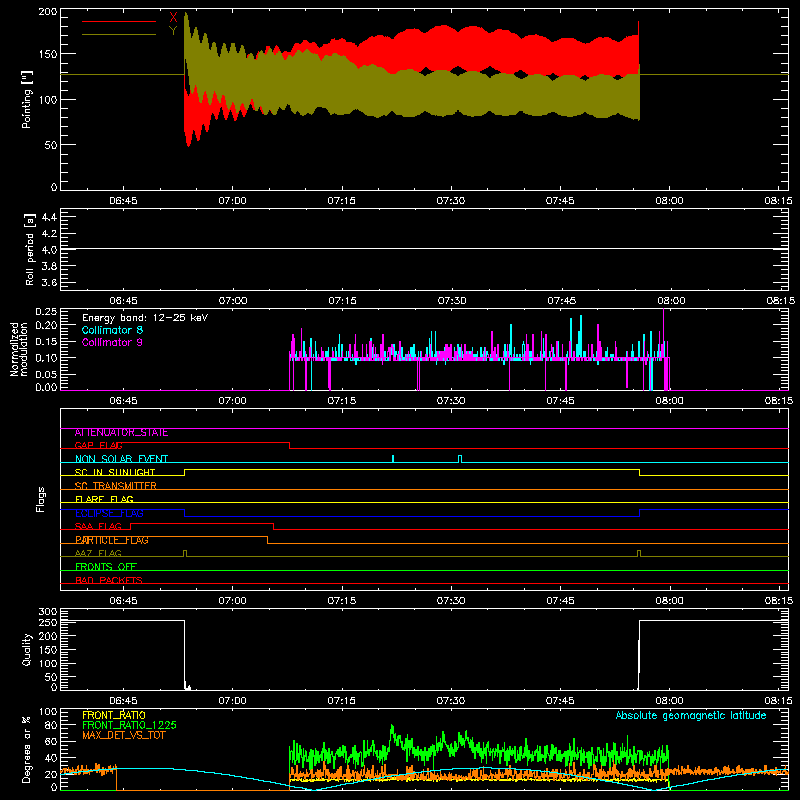Select the NON_SOLAR_EVENT flag label

[x=121, y=459]
